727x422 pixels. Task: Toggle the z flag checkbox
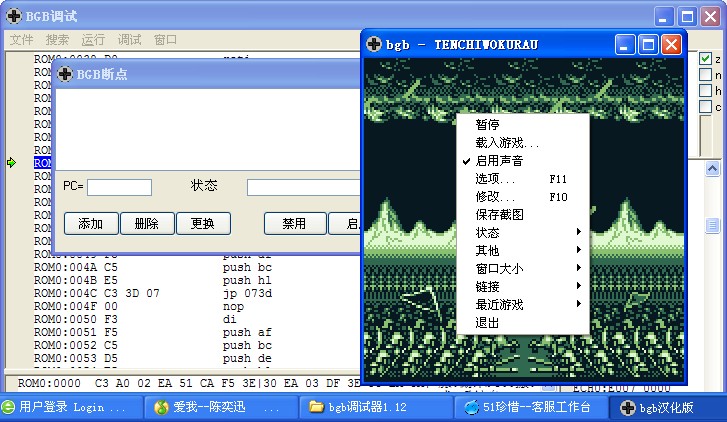[705, 59]
